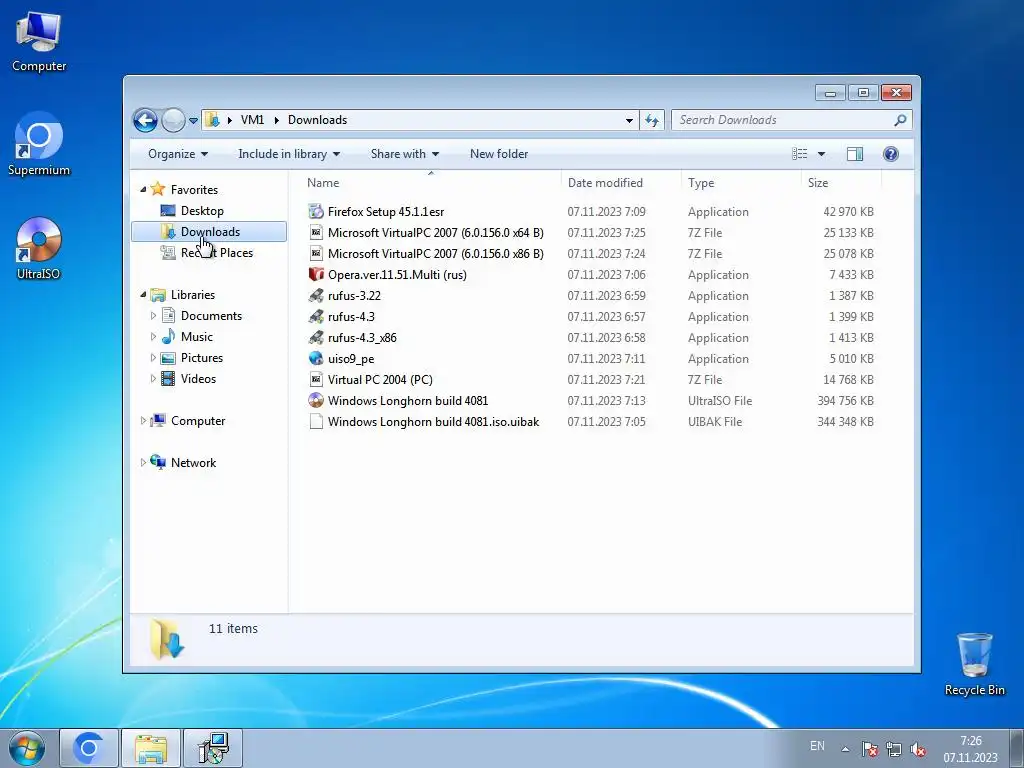This screenshot has height=768, width=1024.
Task: Select the Supermium desktop shortcut
Action: [x=39, y=145]
